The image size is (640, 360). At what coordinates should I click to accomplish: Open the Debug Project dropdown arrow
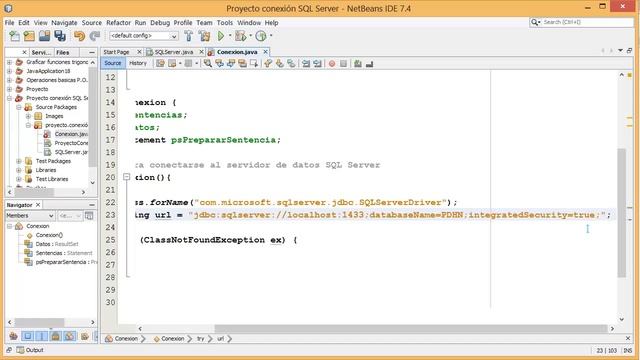pyautogui.click(x=250, y=36)
